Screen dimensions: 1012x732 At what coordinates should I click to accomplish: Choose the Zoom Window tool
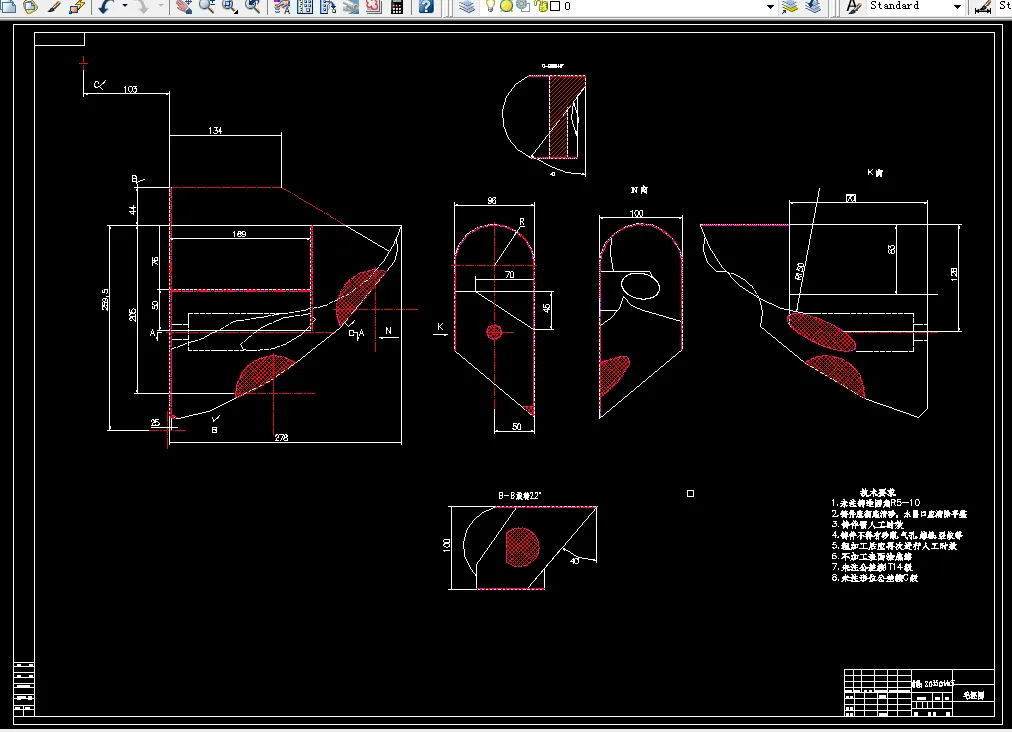230,6
